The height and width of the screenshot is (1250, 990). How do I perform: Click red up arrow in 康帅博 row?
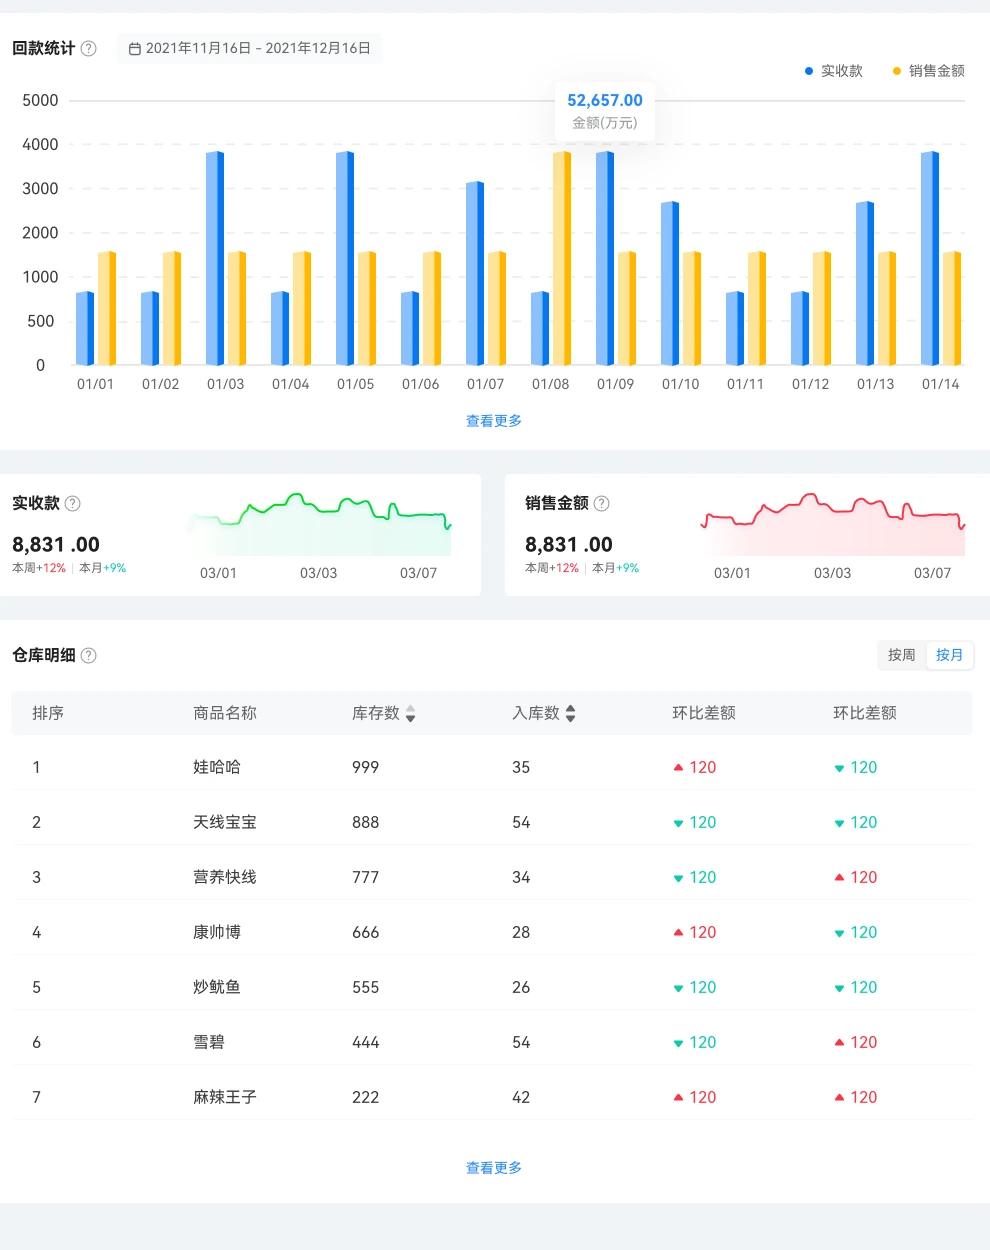click(x=678, y=933)
